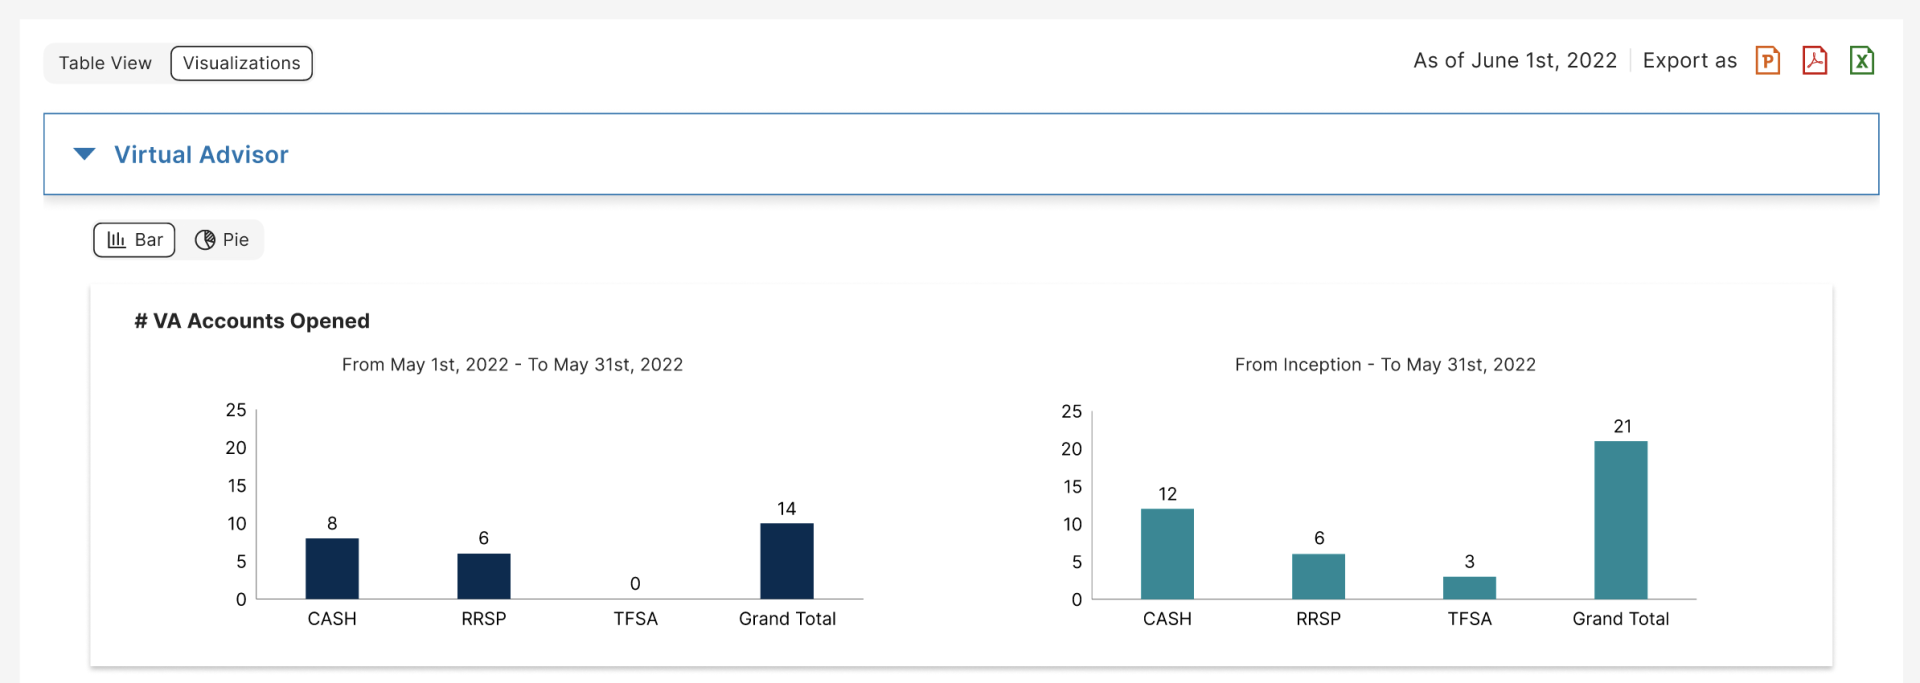Export the report as PowerPoint

[1768, 60]
